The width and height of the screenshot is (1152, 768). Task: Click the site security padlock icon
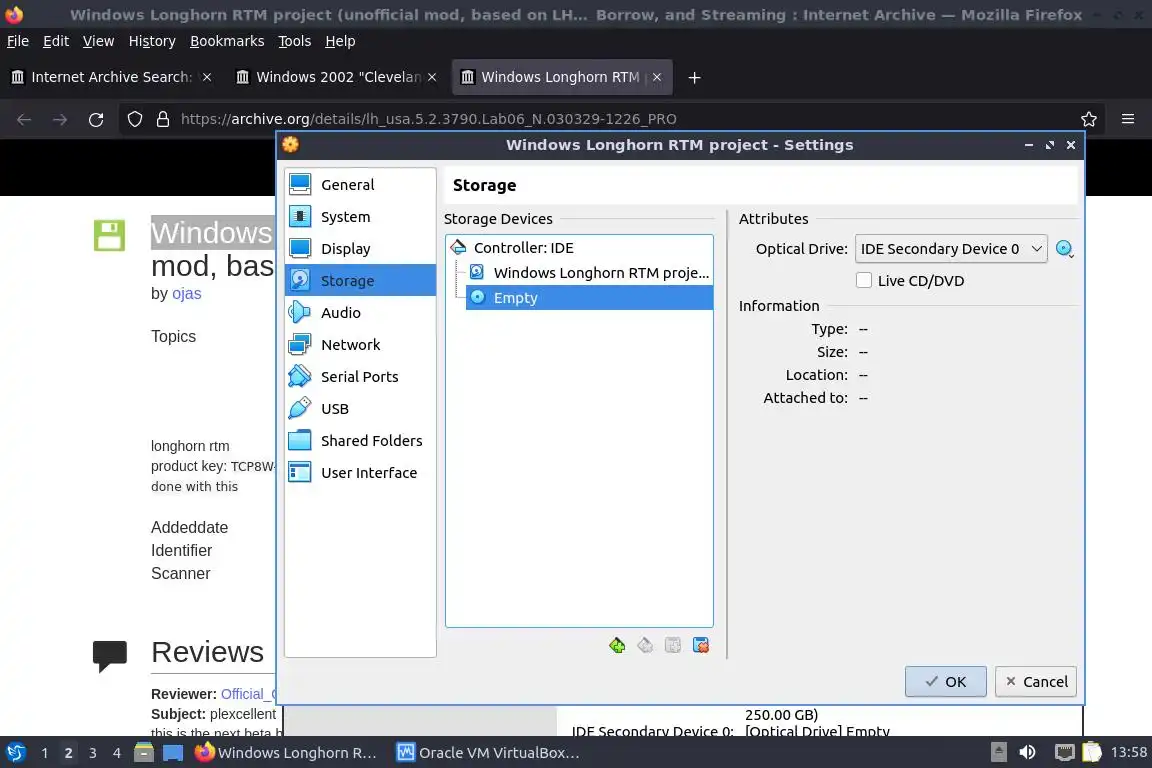tap(163, 119)
